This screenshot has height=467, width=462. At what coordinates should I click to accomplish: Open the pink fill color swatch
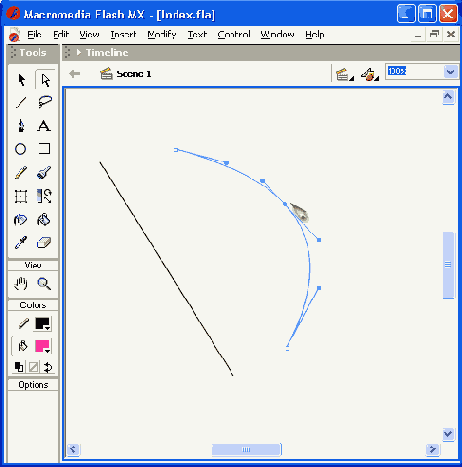tap(43, 346)
